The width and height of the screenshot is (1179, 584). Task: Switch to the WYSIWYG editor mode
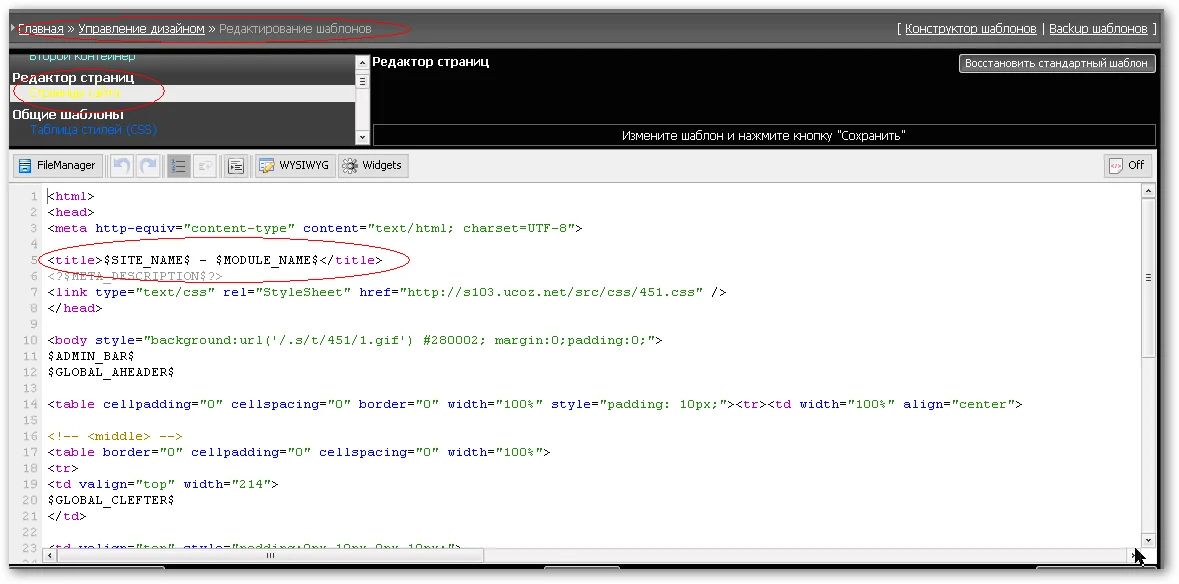click(294, 165)
